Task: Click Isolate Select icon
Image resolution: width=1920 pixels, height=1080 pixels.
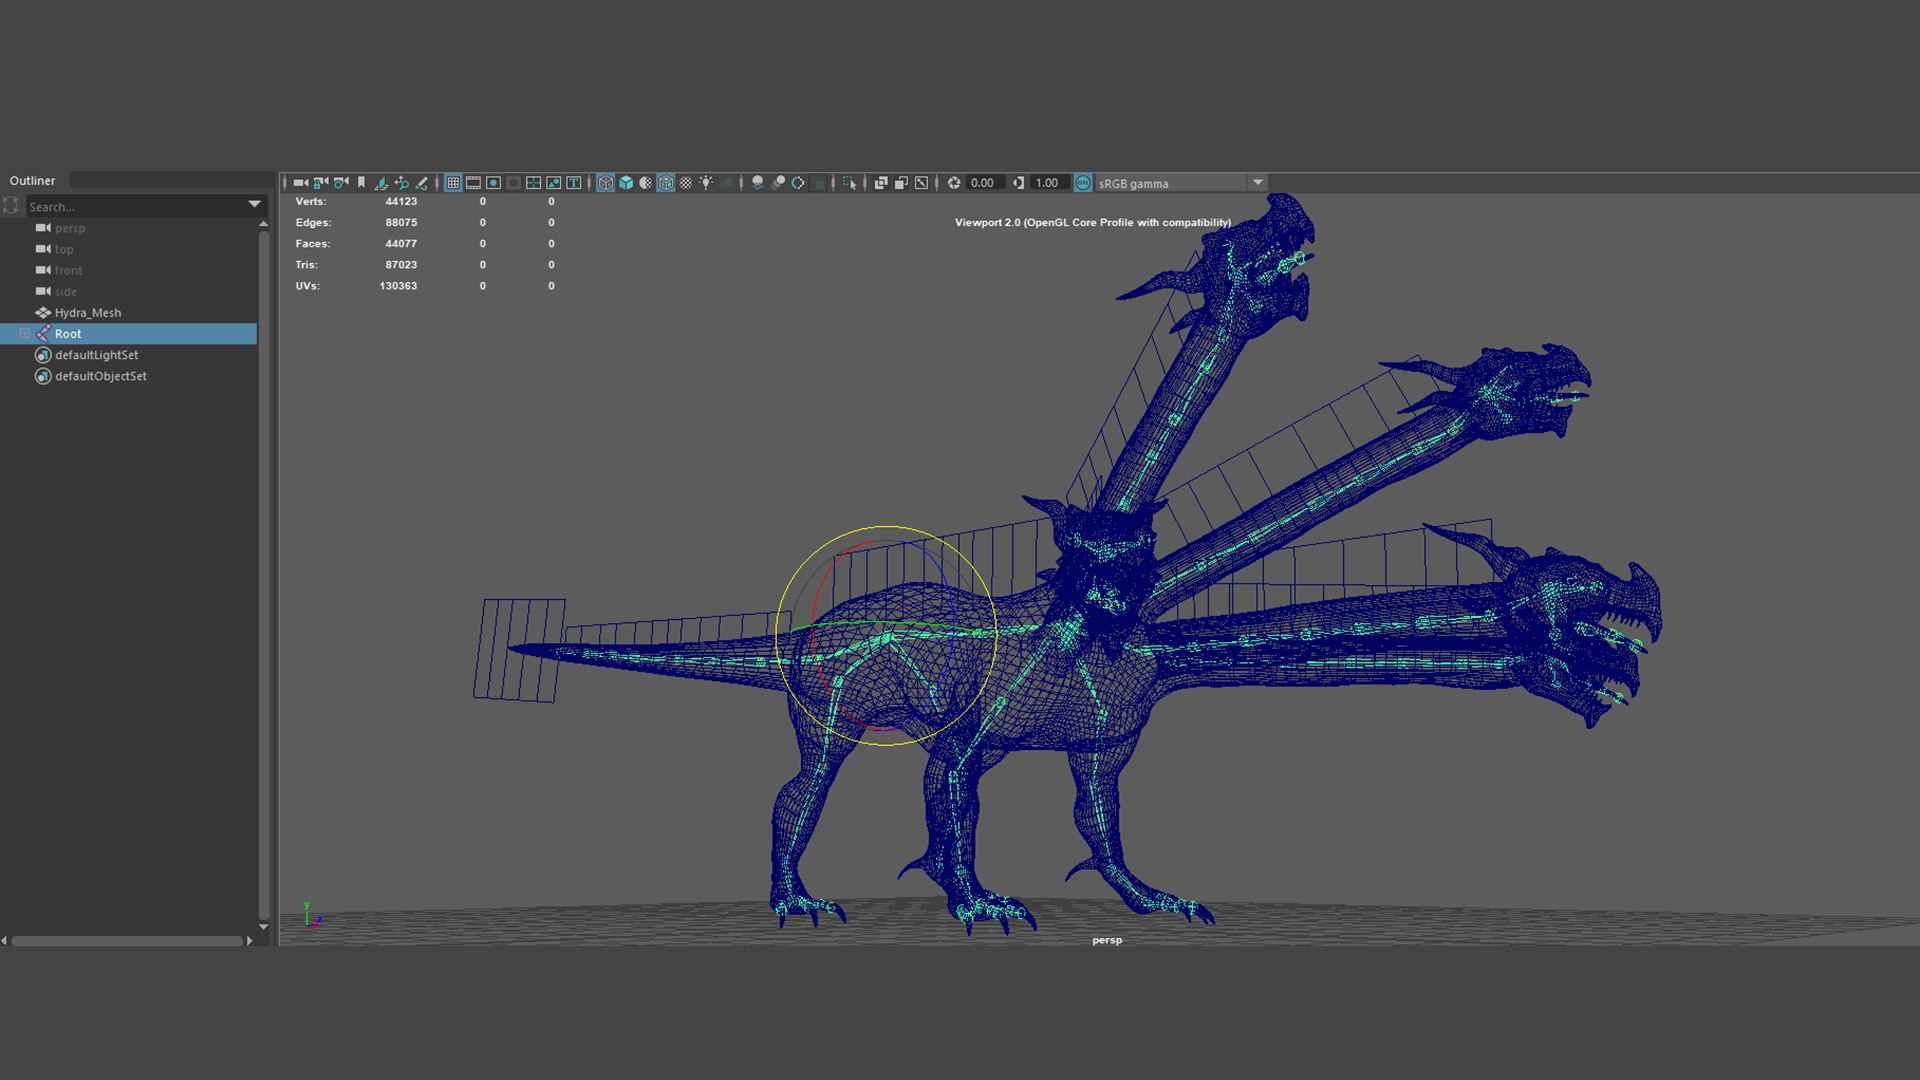Action: coord(849,183)
